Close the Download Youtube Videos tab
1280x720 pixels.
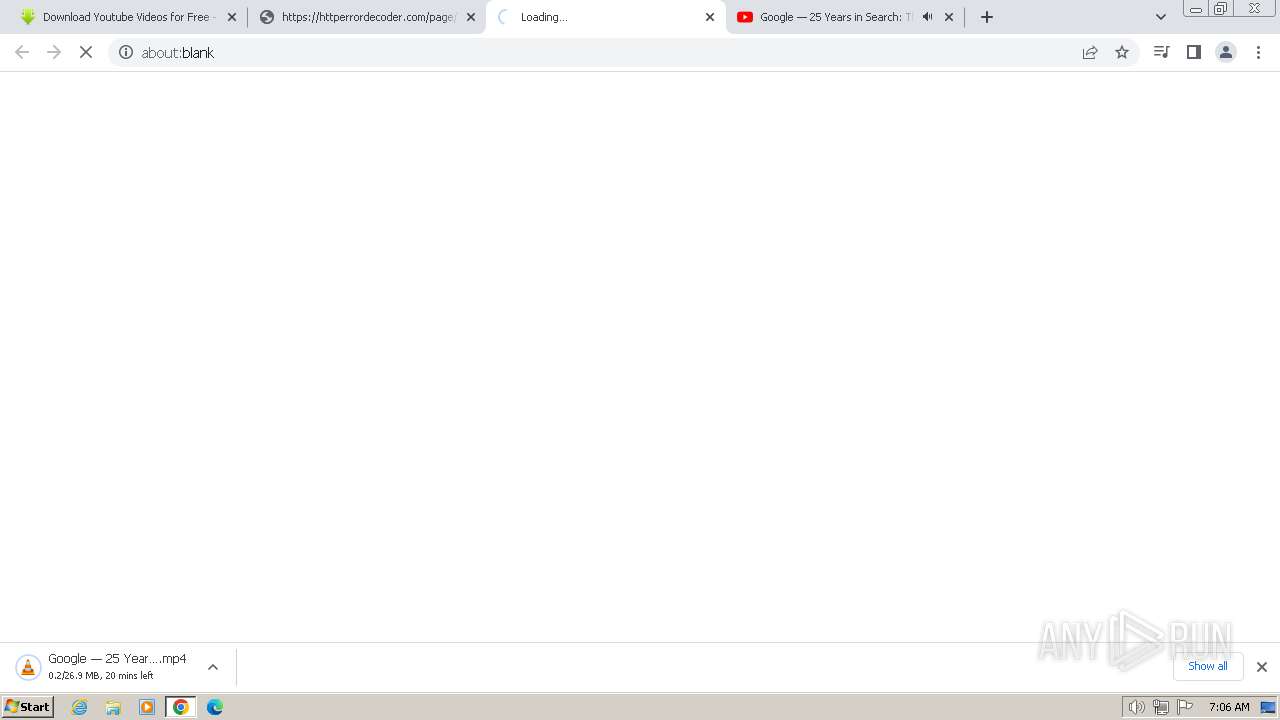point(232,17)
